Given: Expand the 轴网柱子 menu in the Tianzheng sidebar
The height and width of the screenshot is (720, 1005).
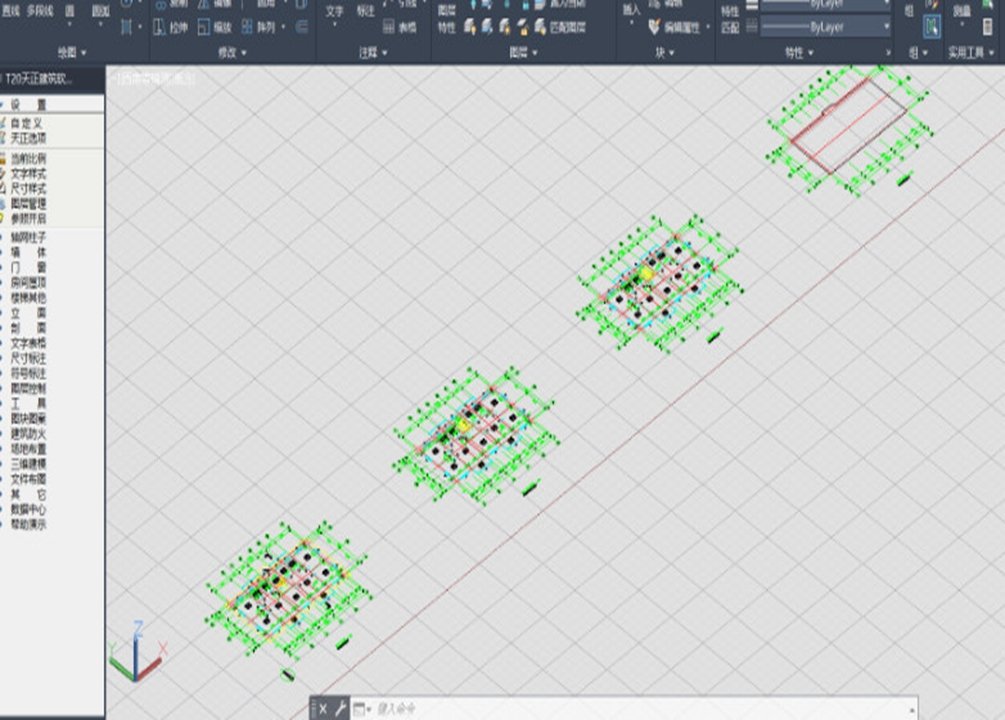Looking at the screenshot, I should tap(28, 237).
